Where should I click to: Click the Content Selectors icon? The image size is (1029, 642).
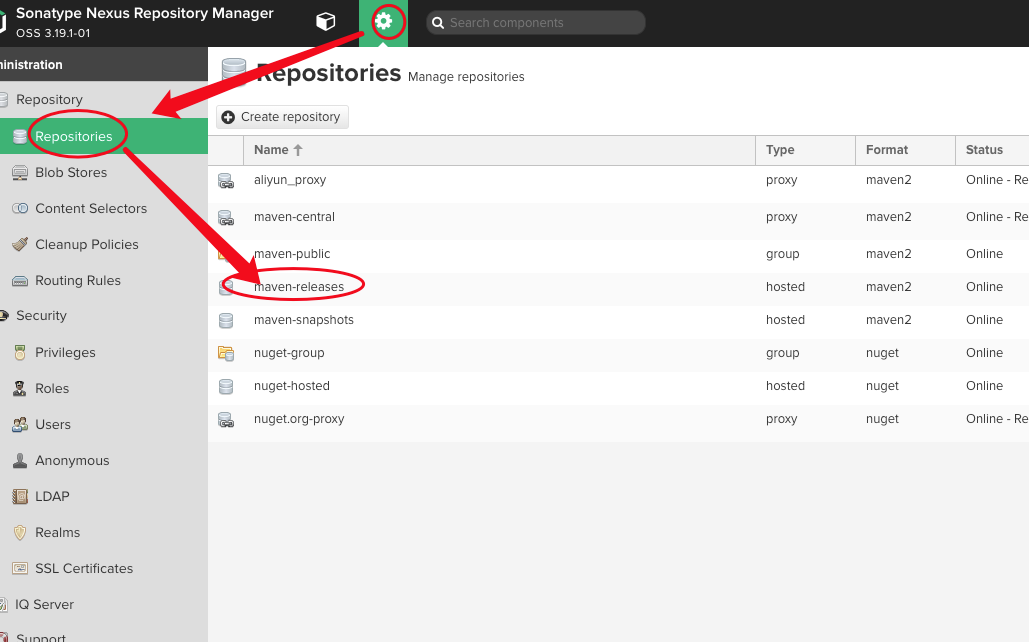[20, 208]
